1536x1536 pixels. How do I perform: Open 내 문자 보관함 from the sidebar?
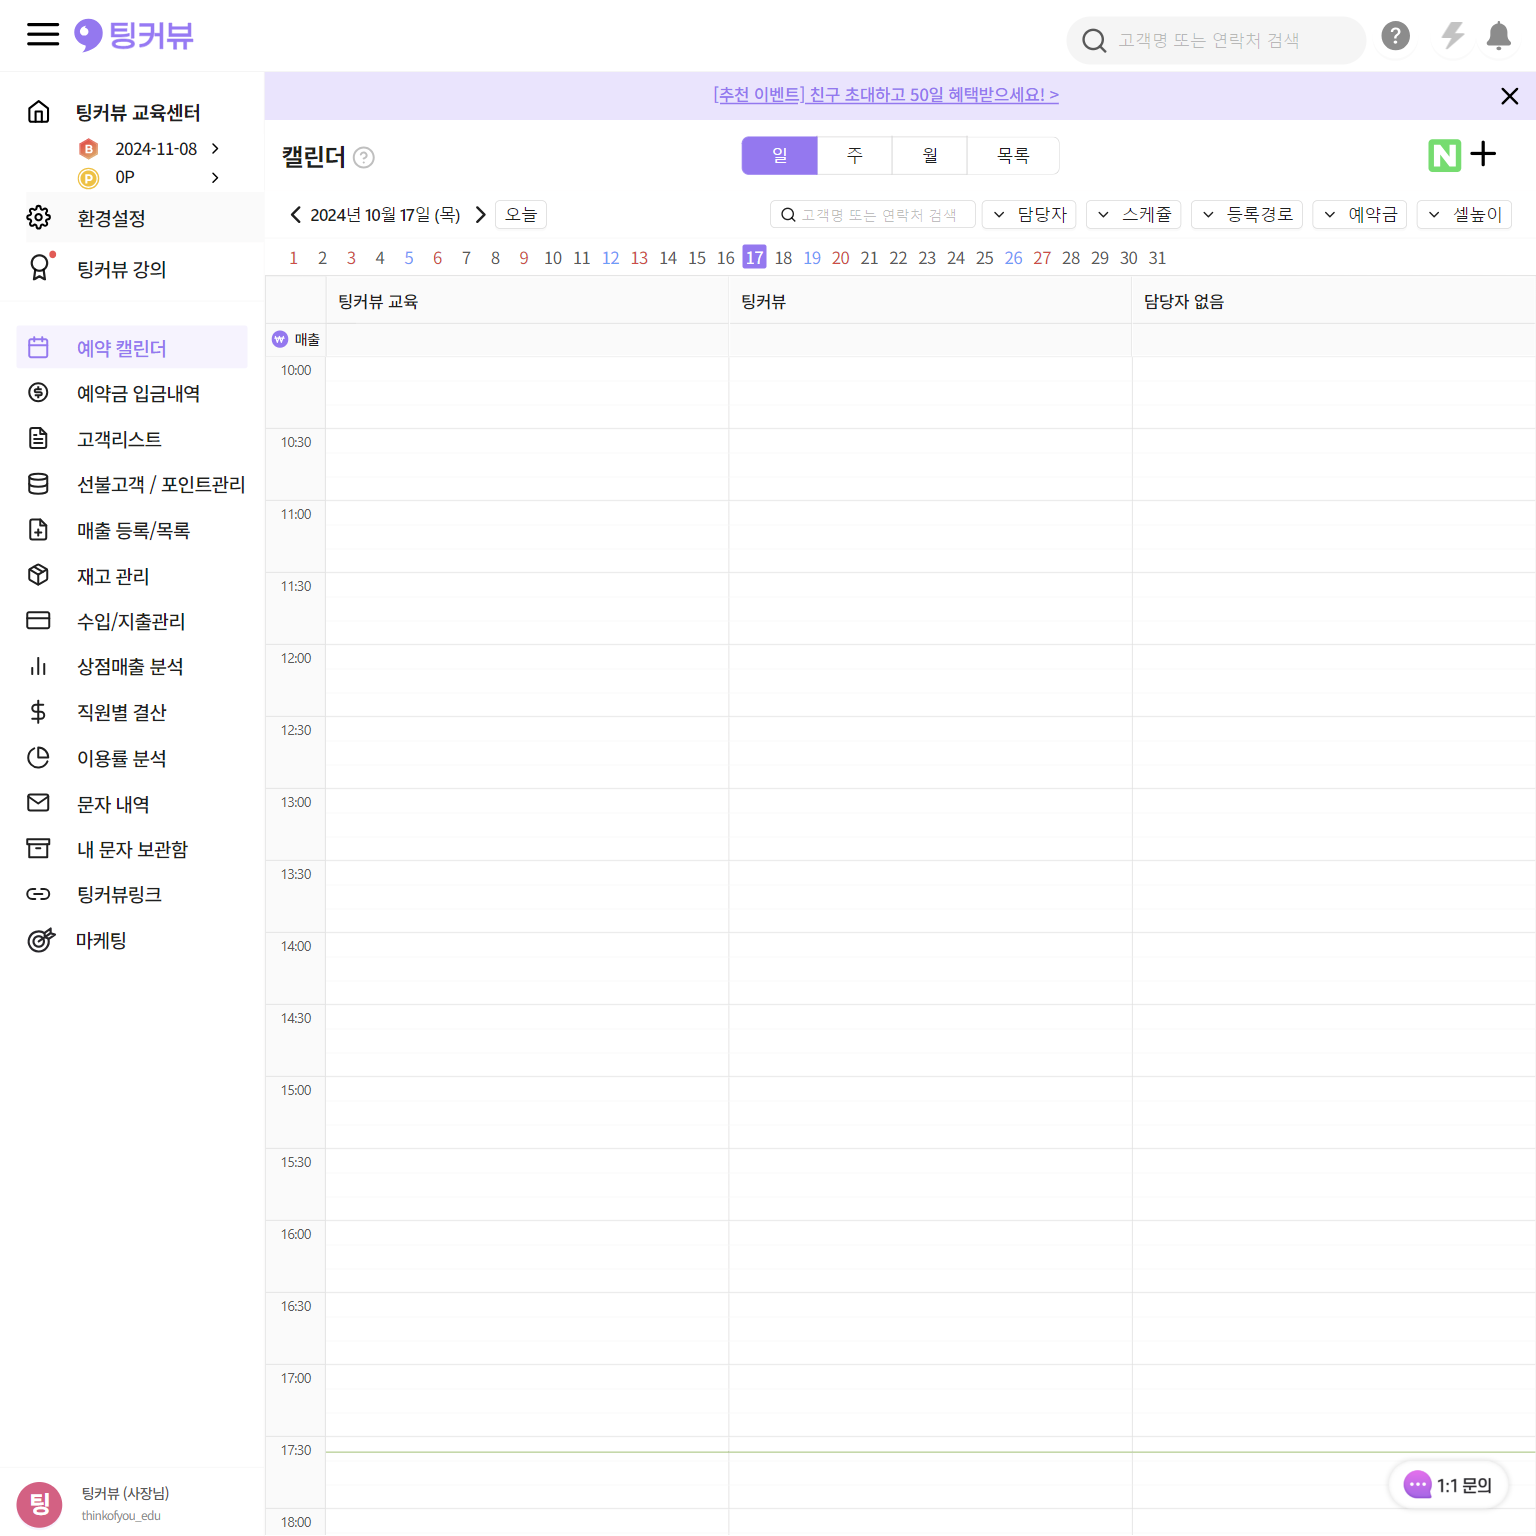click(x=132, y=849)
